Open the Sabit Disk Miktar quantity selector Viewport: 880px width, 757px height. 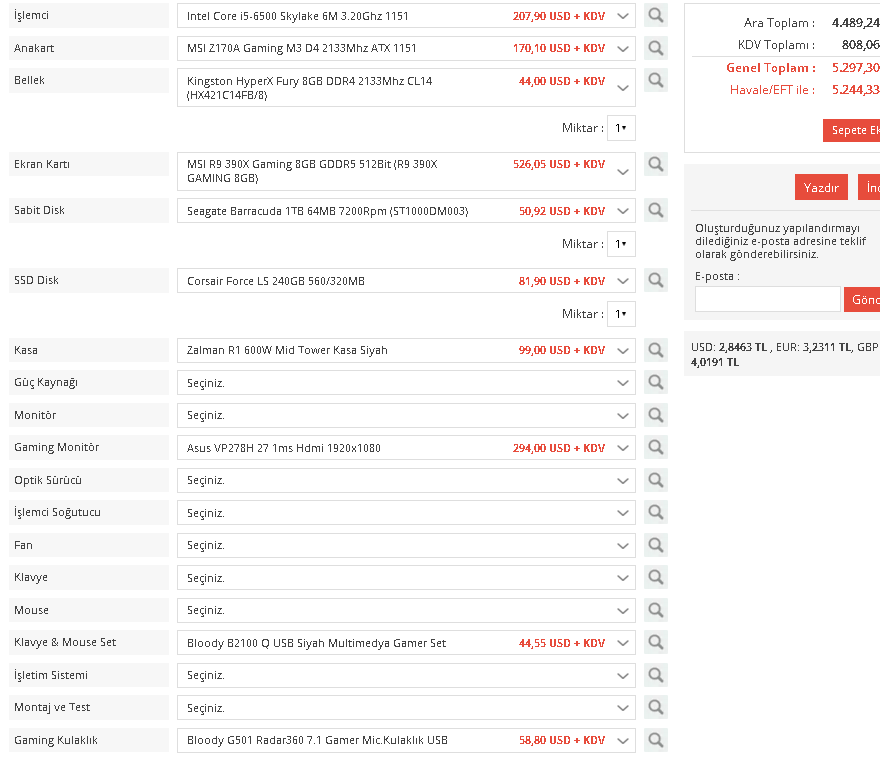click(621, 244)
